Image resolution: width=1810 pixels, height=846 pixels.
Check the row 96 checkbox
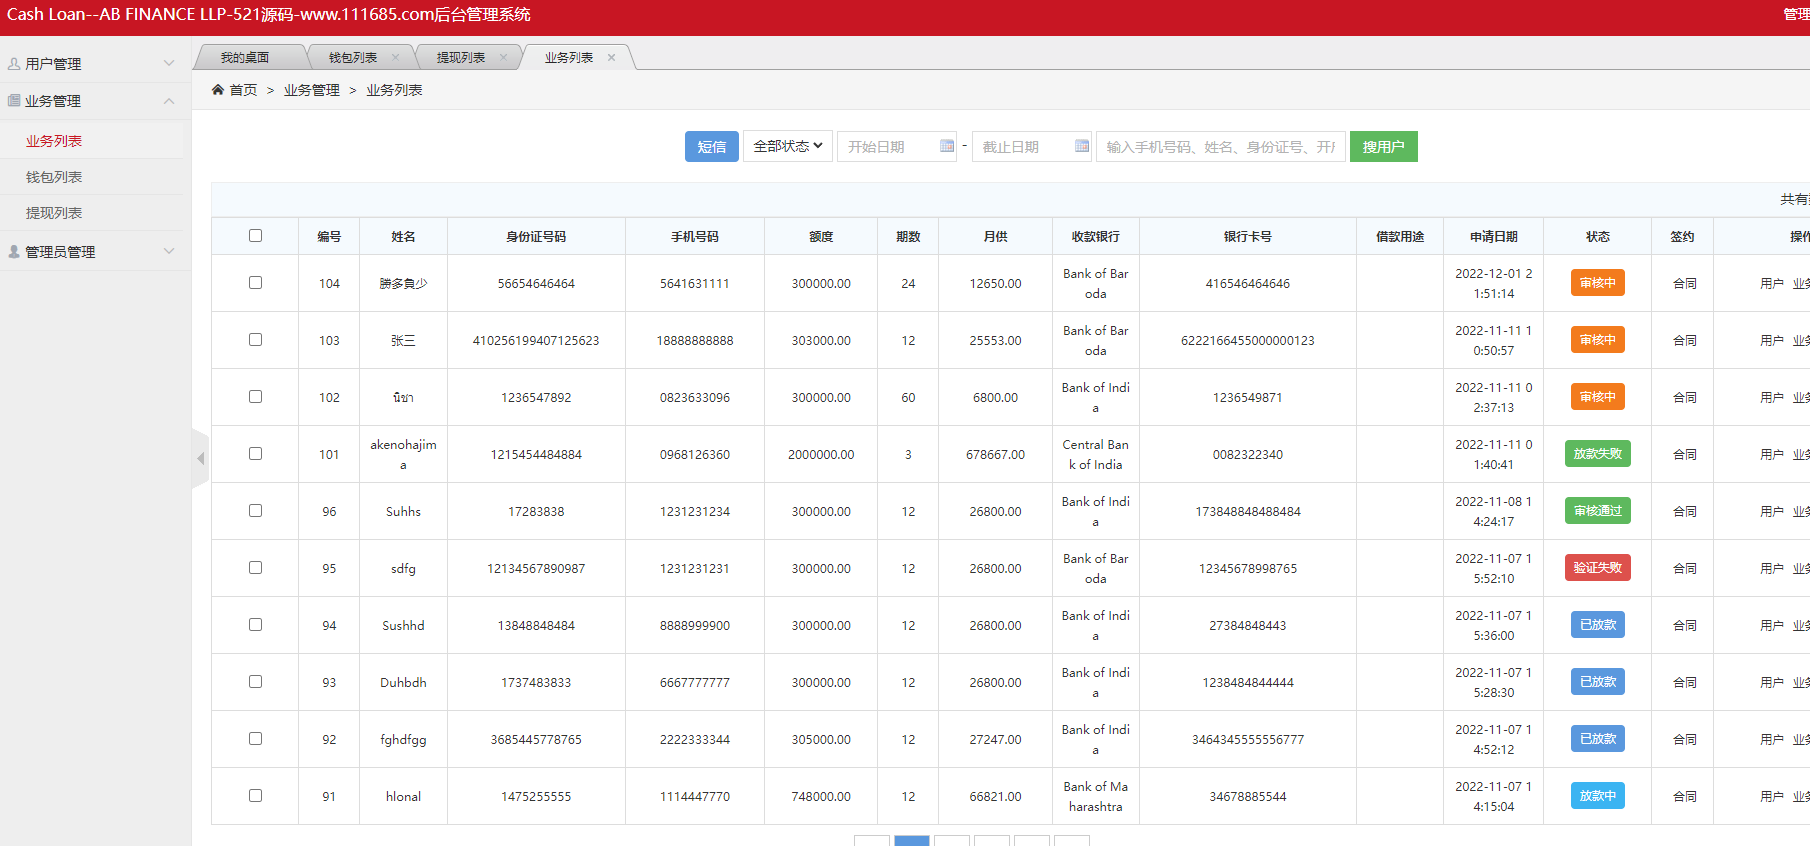pos(256,511)
